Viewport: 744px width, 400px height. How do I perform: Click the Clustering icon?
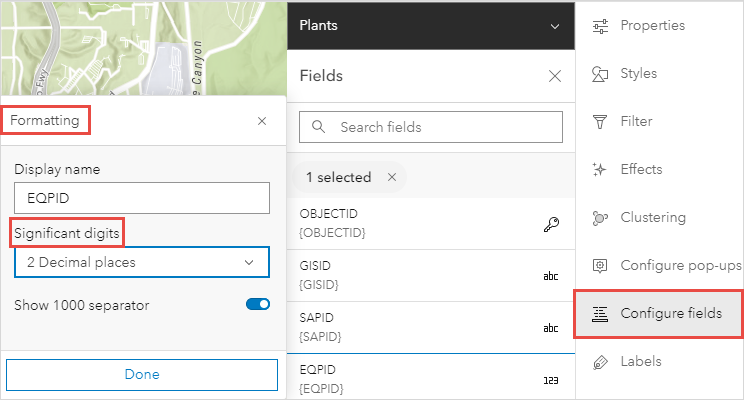coord(601,218)
